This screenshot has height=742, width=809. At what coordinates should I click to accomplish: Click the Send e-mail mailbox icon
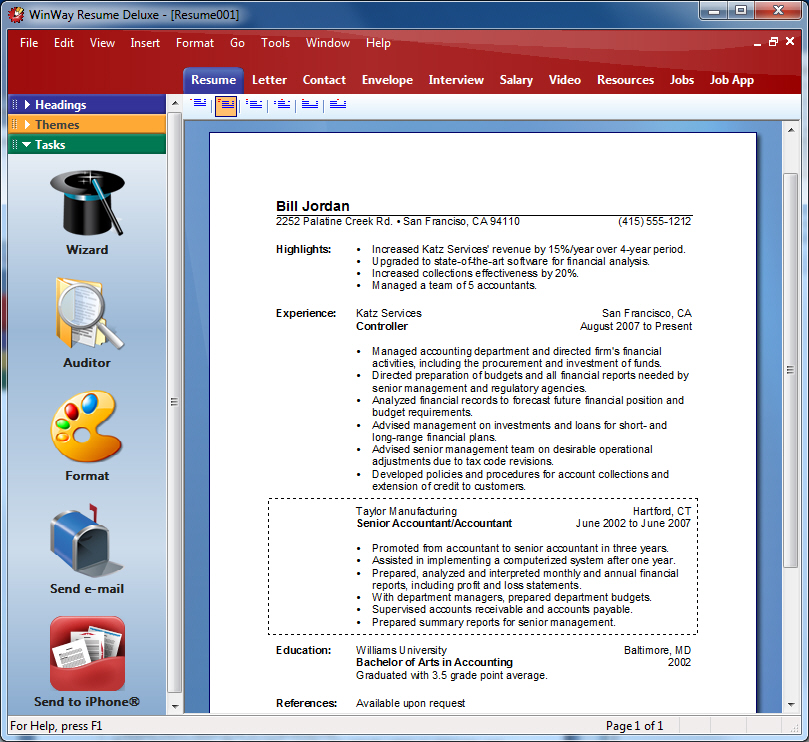click(x=86, y=542)
